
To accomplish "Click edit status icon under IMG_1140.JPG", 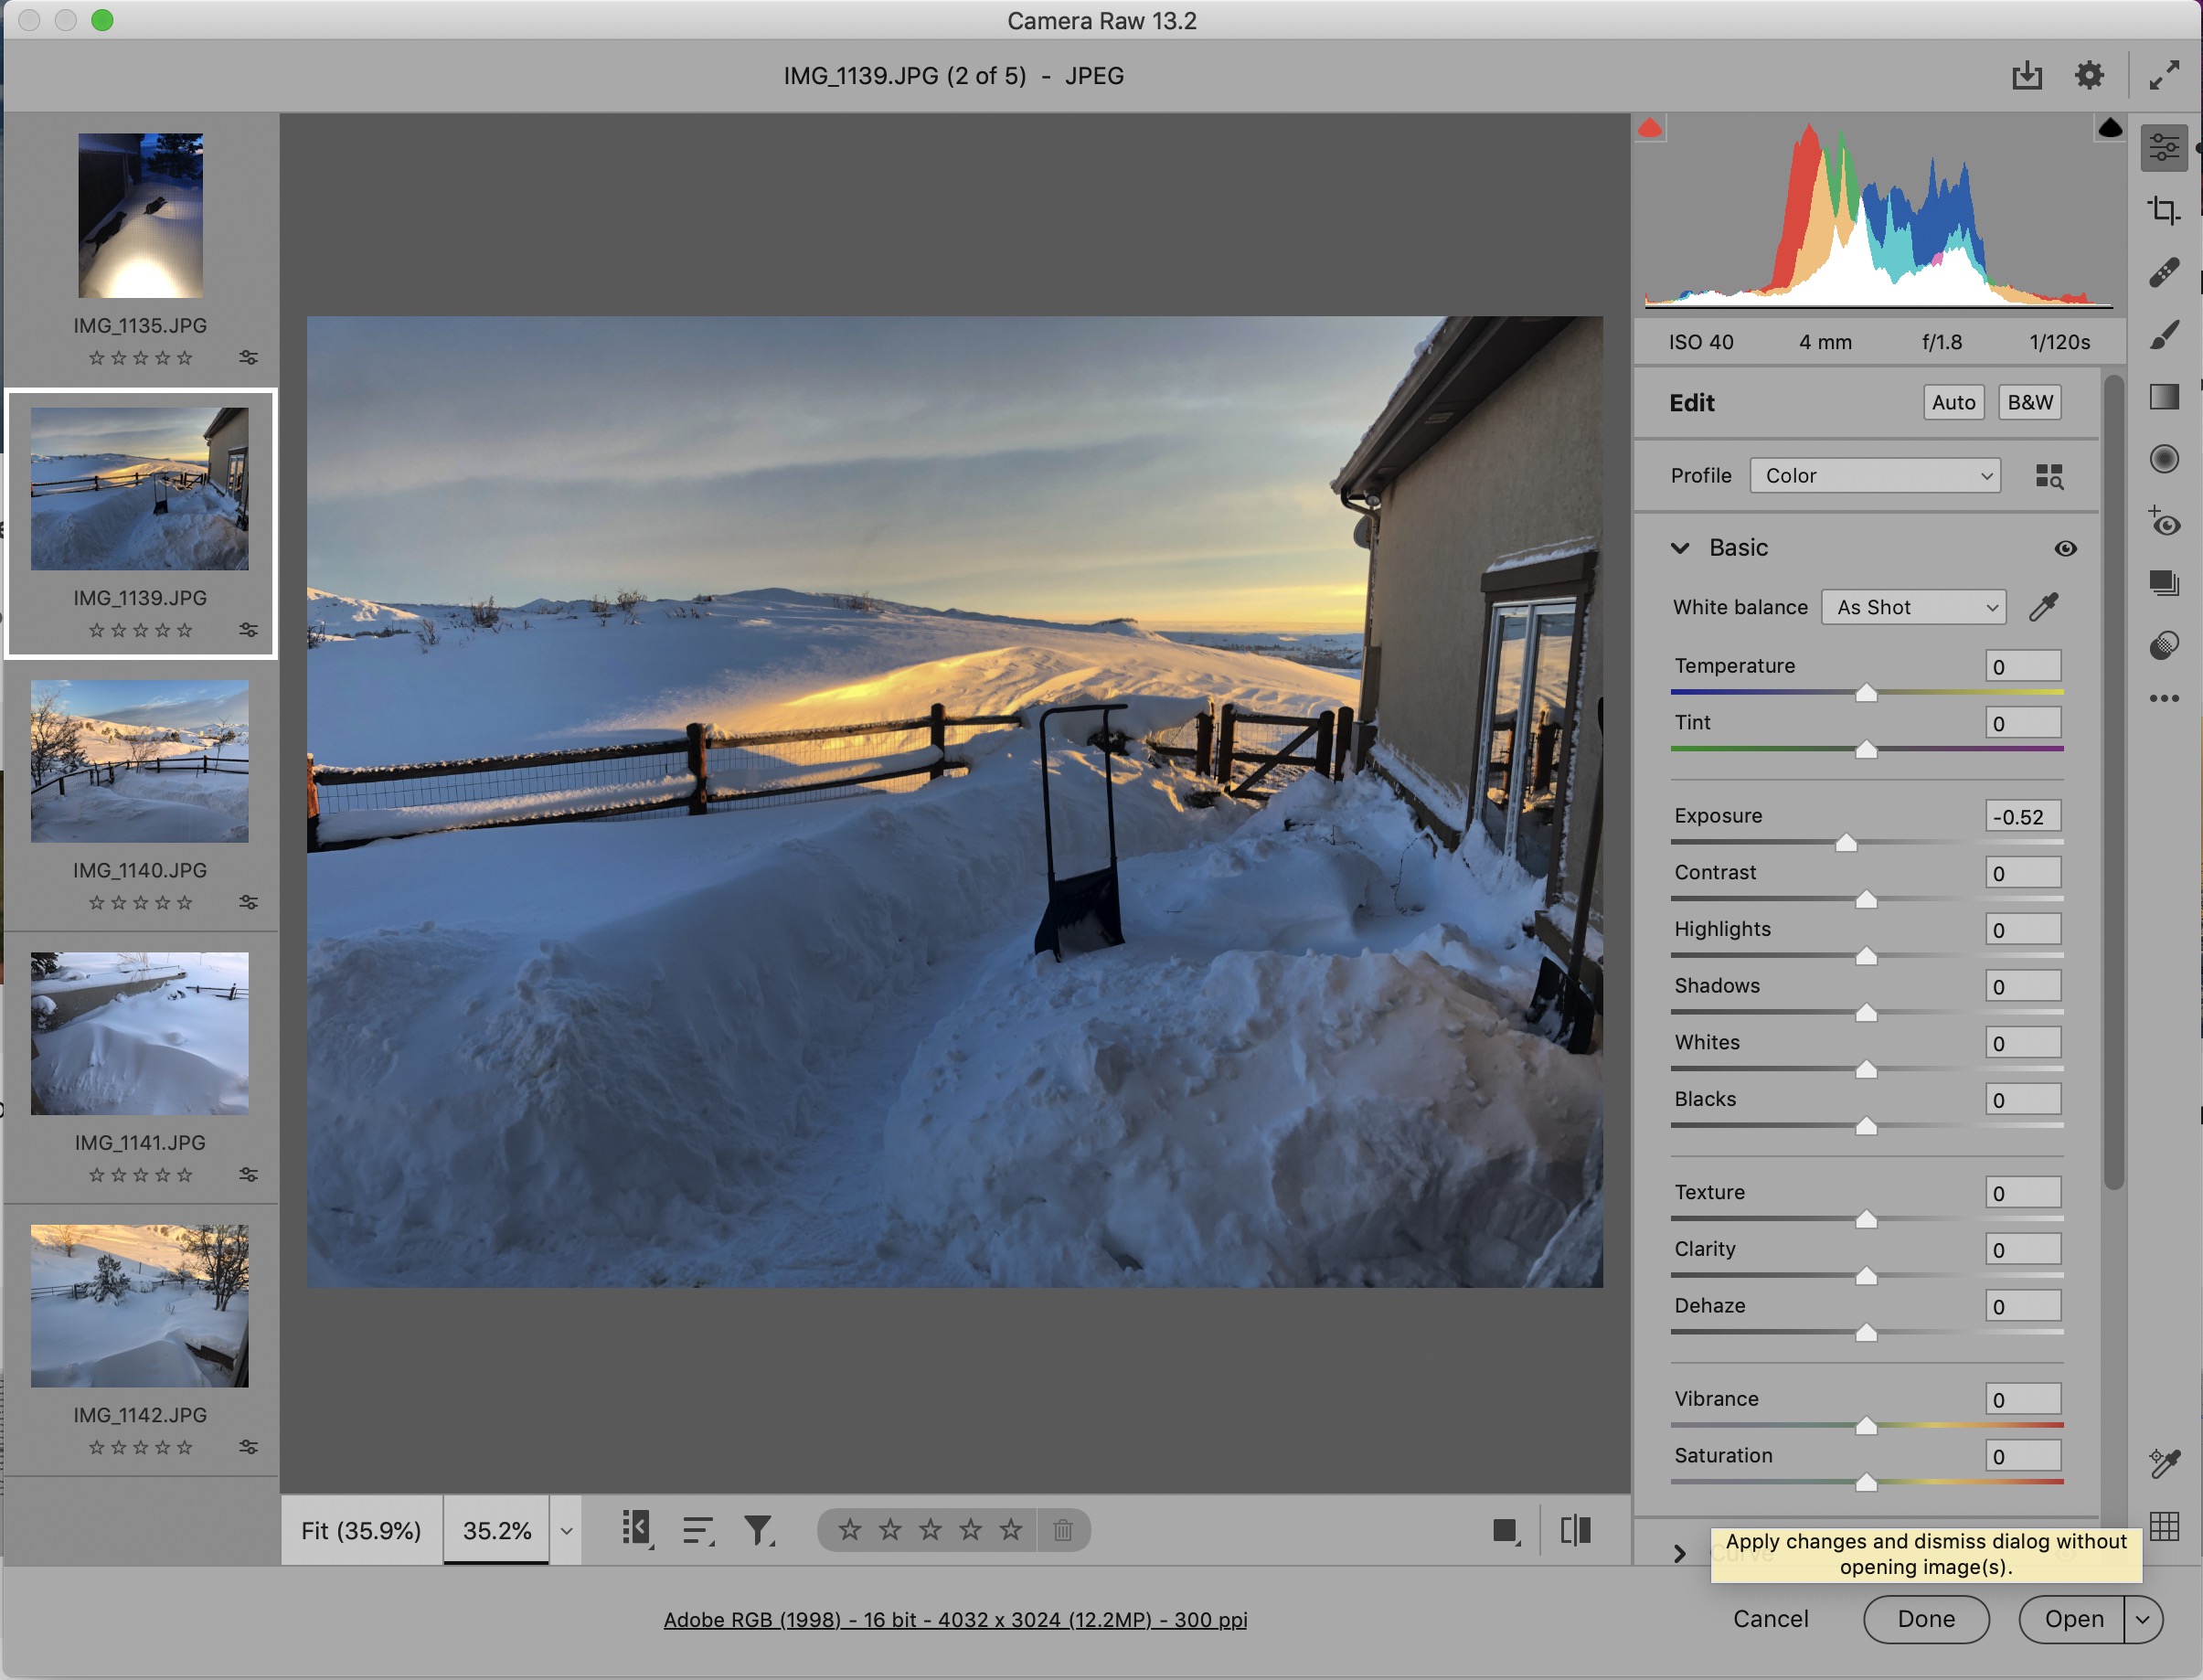I will (248, 902).
